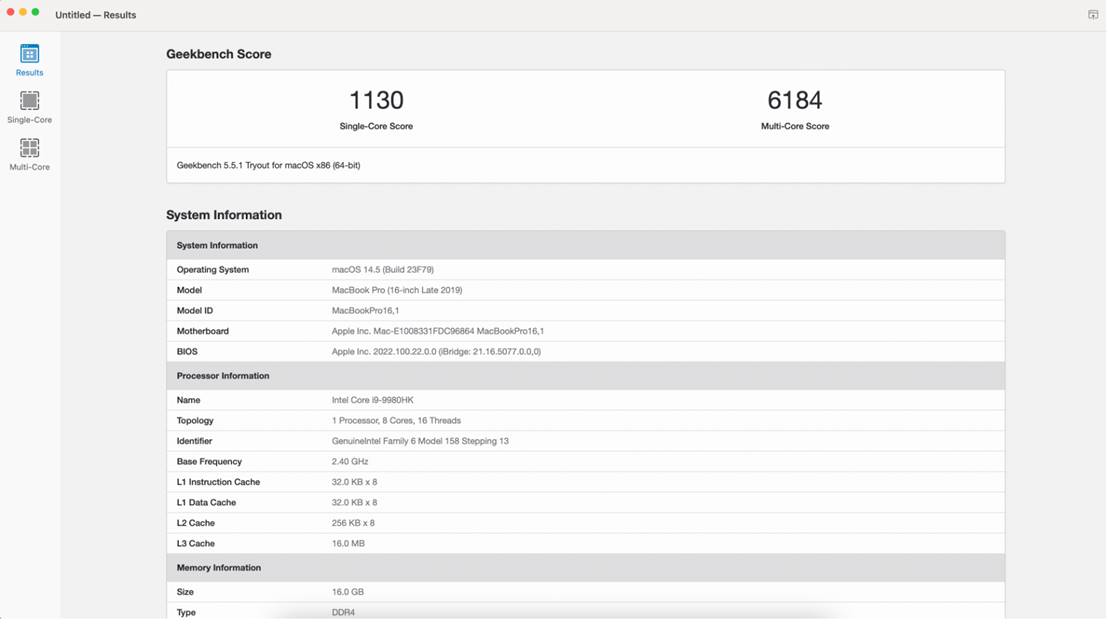Click the 'Operating System' row label
Screen dimensions: 1108x625
213,269
